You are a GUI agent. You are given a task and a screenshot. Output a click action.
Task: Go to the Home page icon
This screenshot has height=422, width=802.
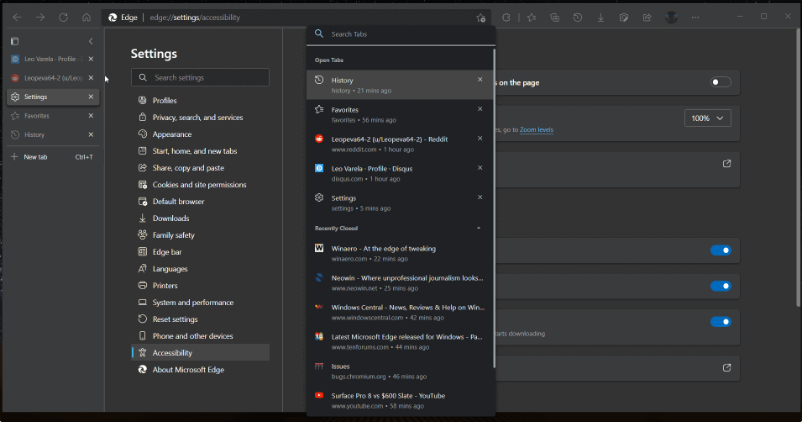click(87, 17)
